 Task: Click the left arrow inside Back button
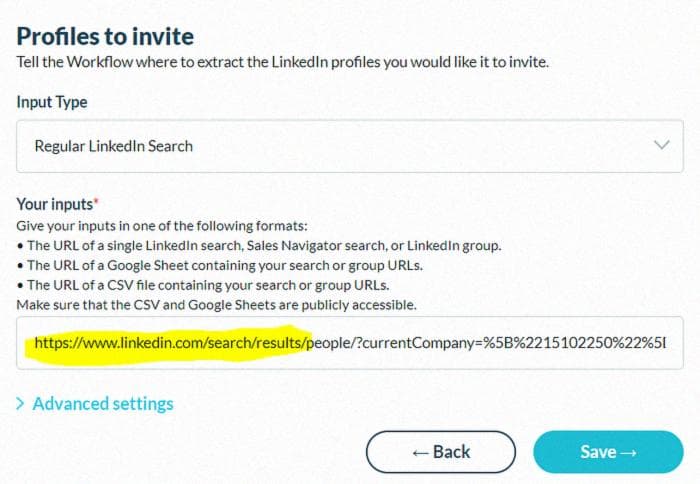click(420, 452)
